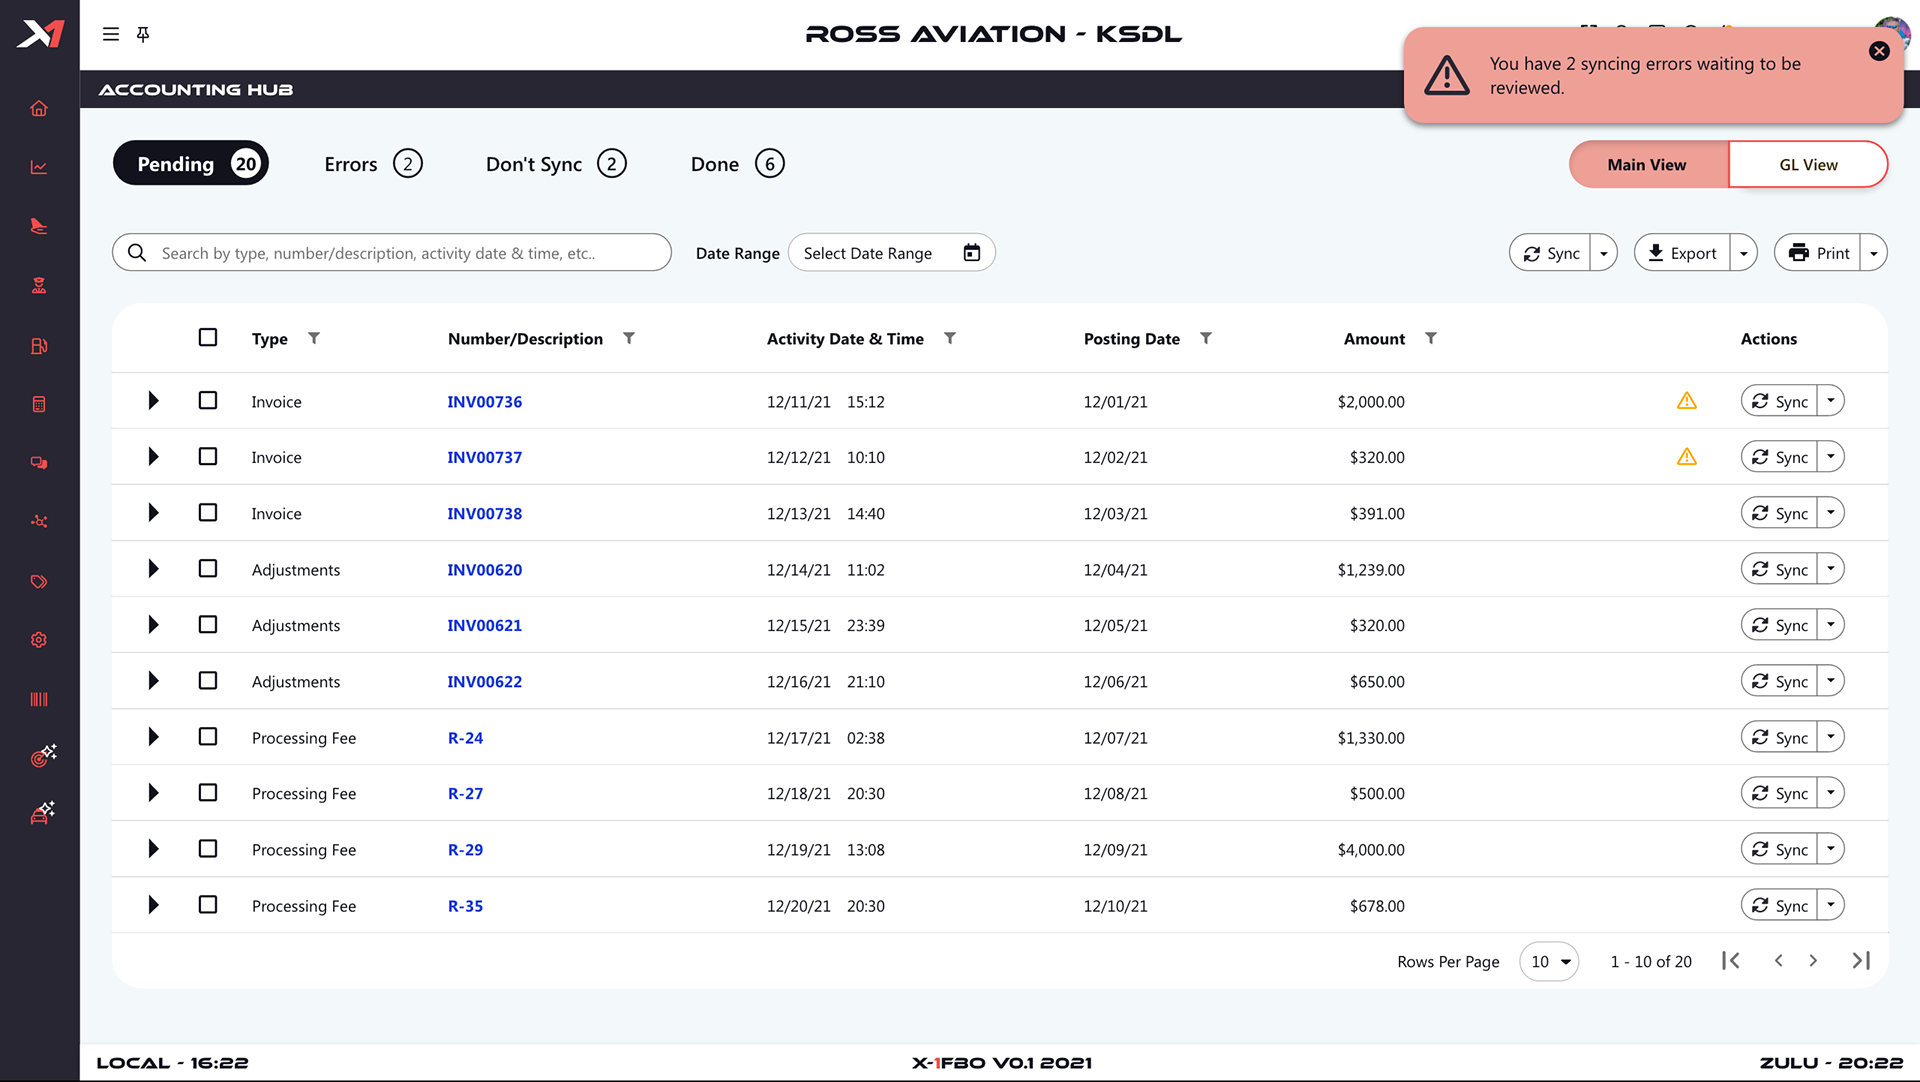Switch to GL View
This screenshot has width=1920, height=1082.
point(1807,164)
